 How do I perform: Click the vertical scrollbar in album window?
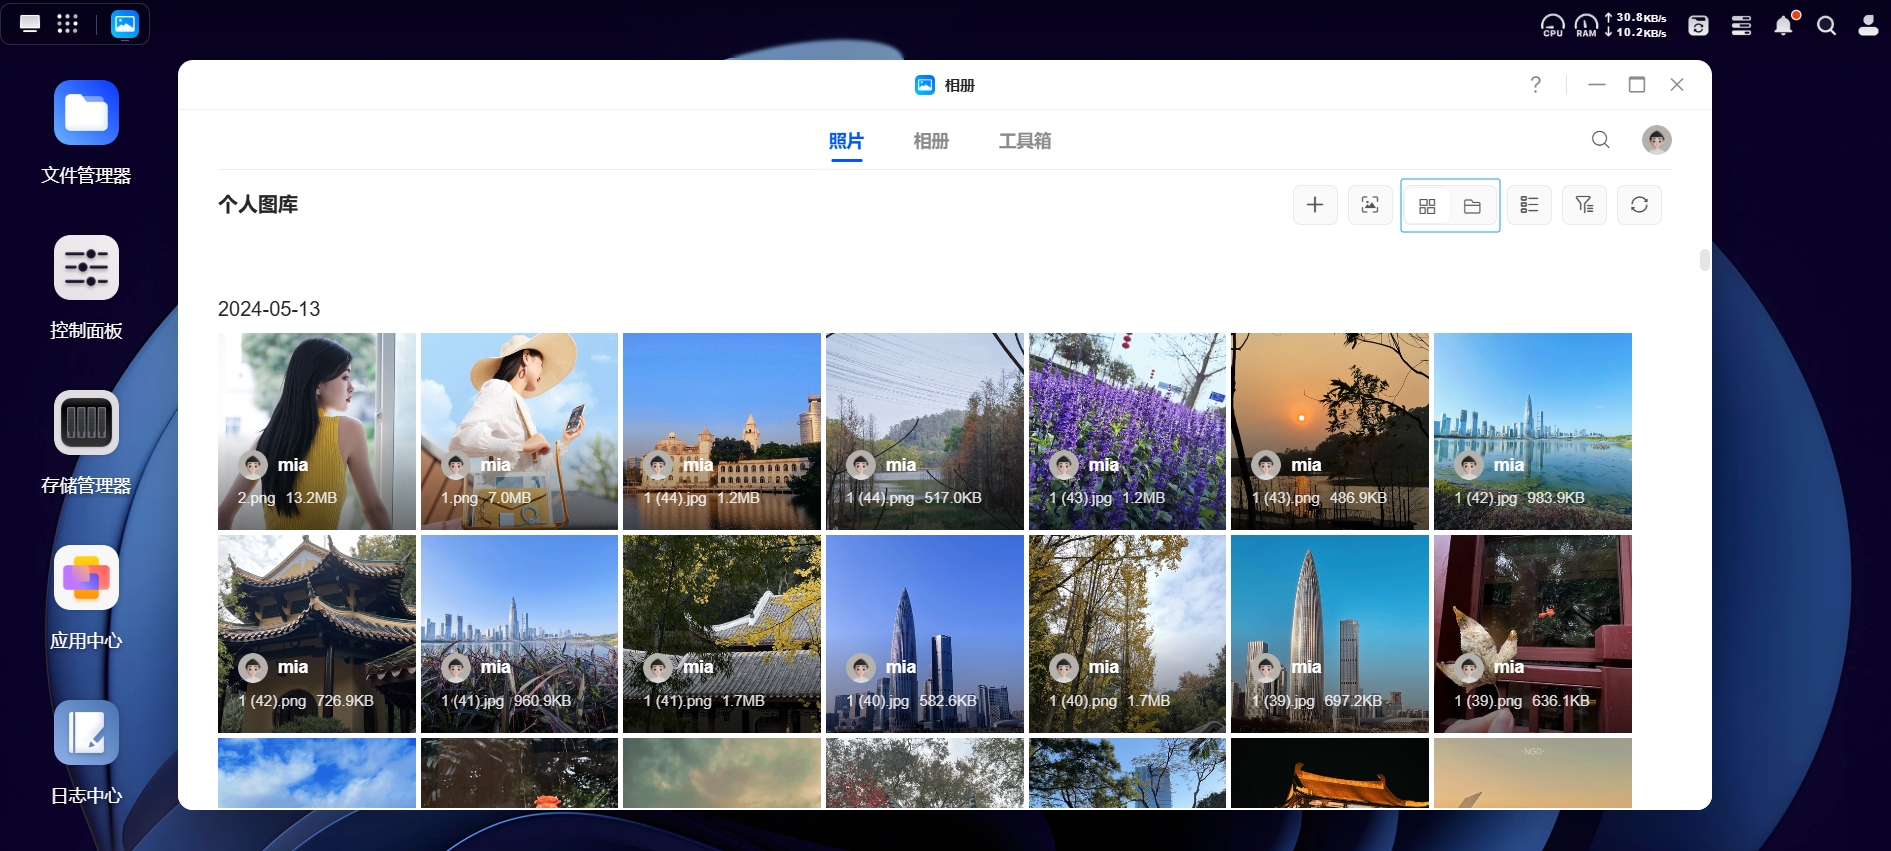(1704, 260)
